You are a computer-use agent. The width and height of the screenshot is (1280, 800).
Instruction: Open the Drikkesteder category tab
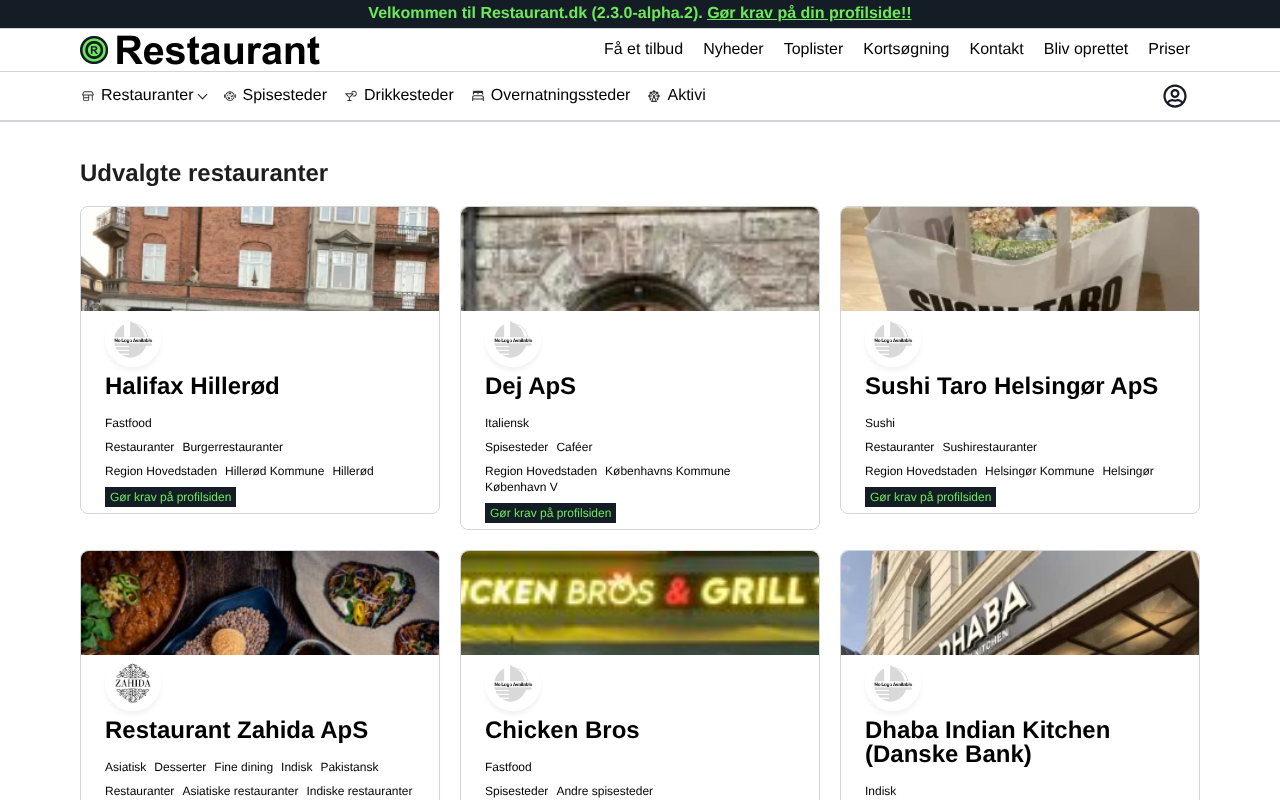pyautogui.click(x=408, y=95)
